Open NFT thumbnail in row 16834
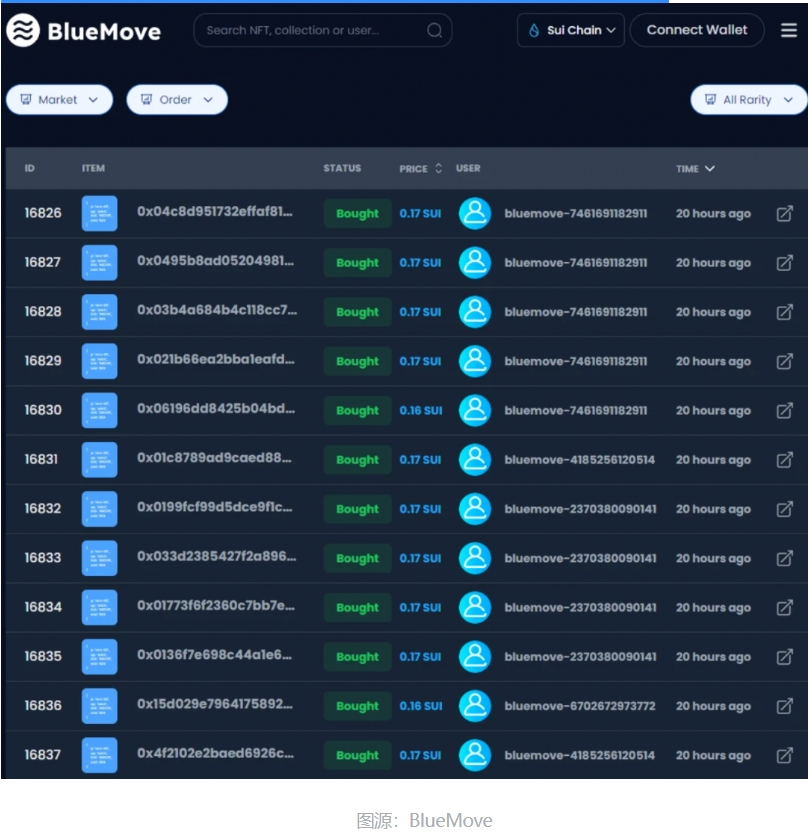Image resolution: width=809 pixels, height=832 pixels. (x=100, y=608)
